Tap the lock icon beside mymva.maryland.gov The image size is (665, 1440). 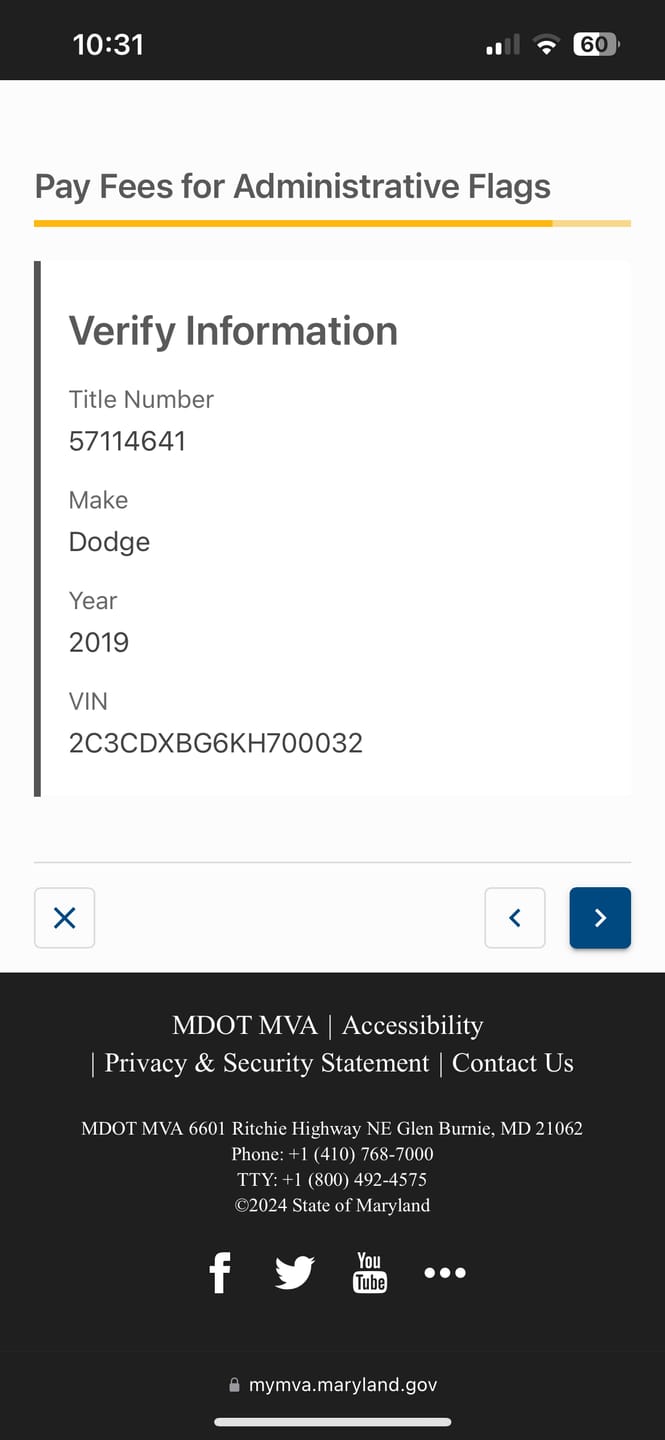click(x=235, y=1385)
